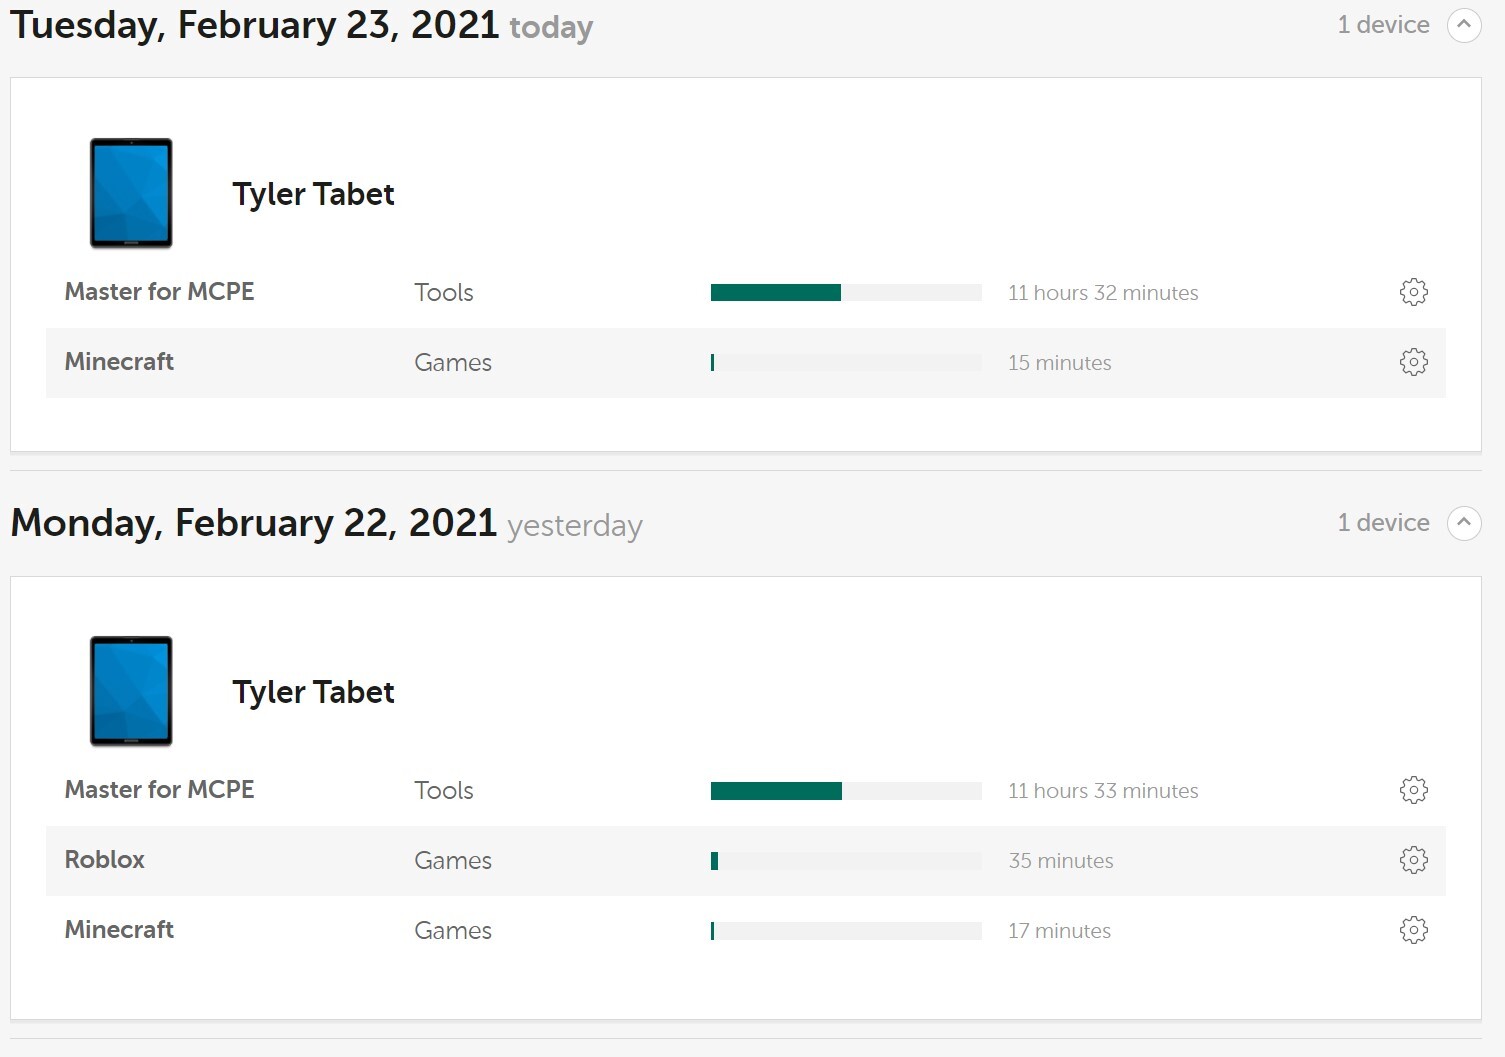Click the Roblox settings gear icon
Viewport: 1505px width, 1057px height.
tap(1413, 860)
